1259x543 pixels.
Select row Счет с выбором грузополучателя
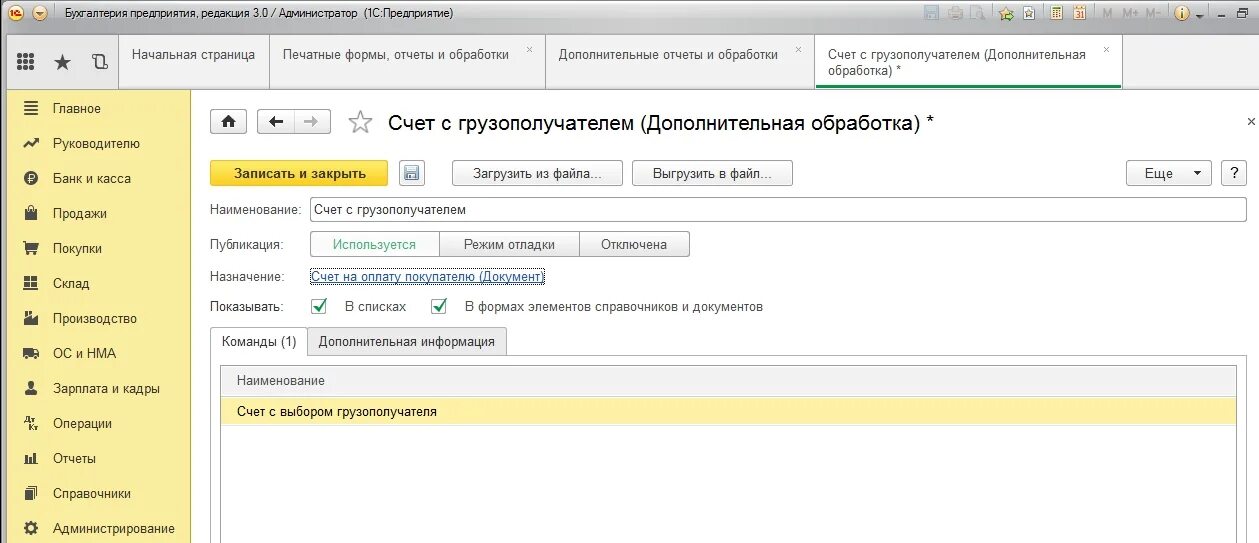(x=728, y=411)
